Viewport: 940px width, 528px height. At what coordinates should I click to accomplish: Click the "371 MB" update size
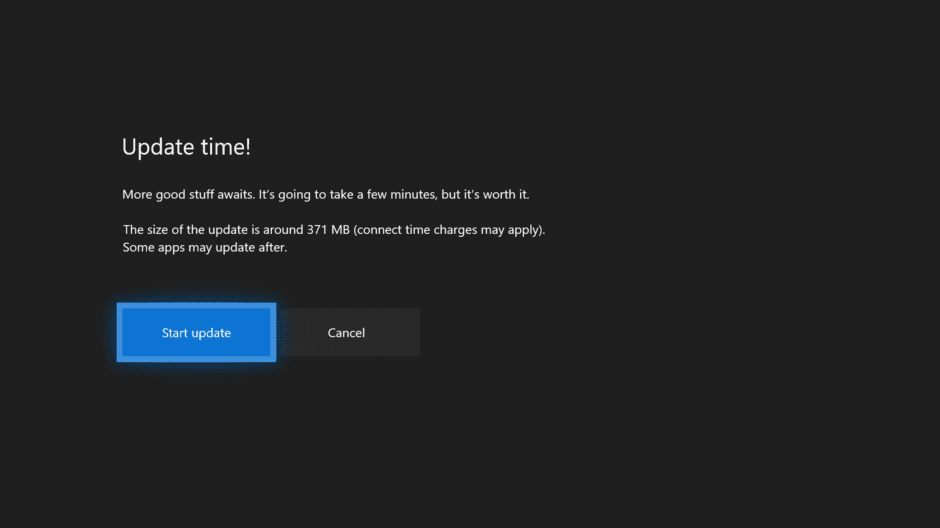pyautogui.click(x=330, y=230)
